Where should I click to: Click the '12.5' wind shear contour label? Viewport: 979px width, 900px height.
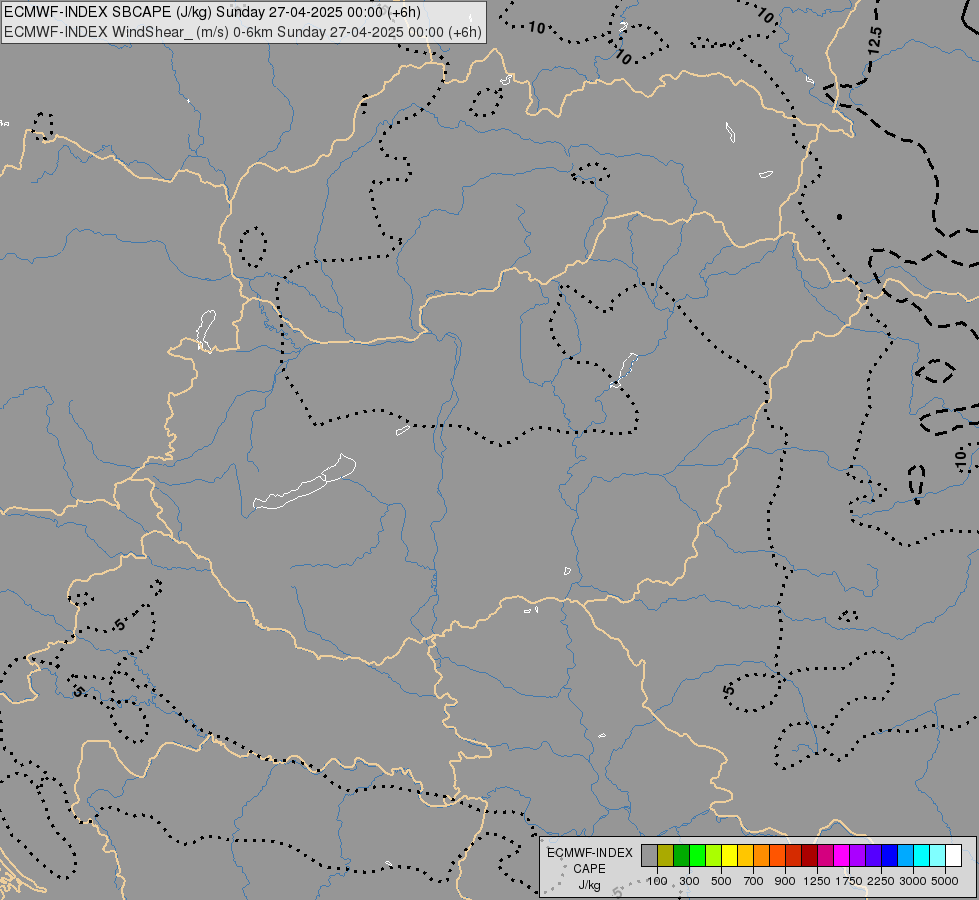click(x=875, y=41)
